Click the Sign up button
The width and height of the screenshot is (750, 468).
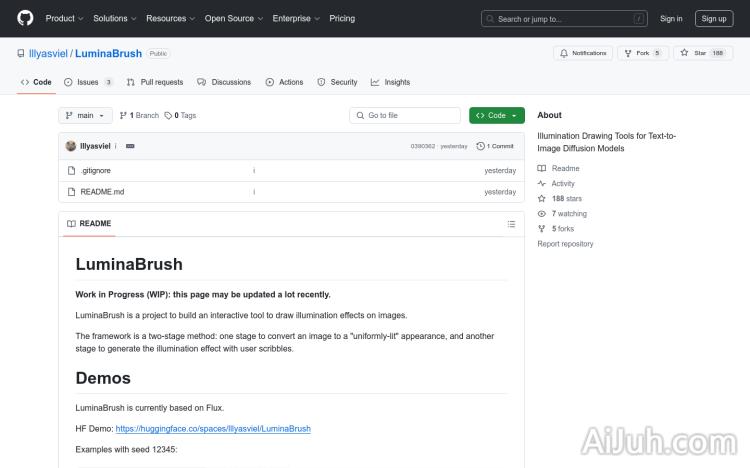pyautogui.click(x=714, y=18)
